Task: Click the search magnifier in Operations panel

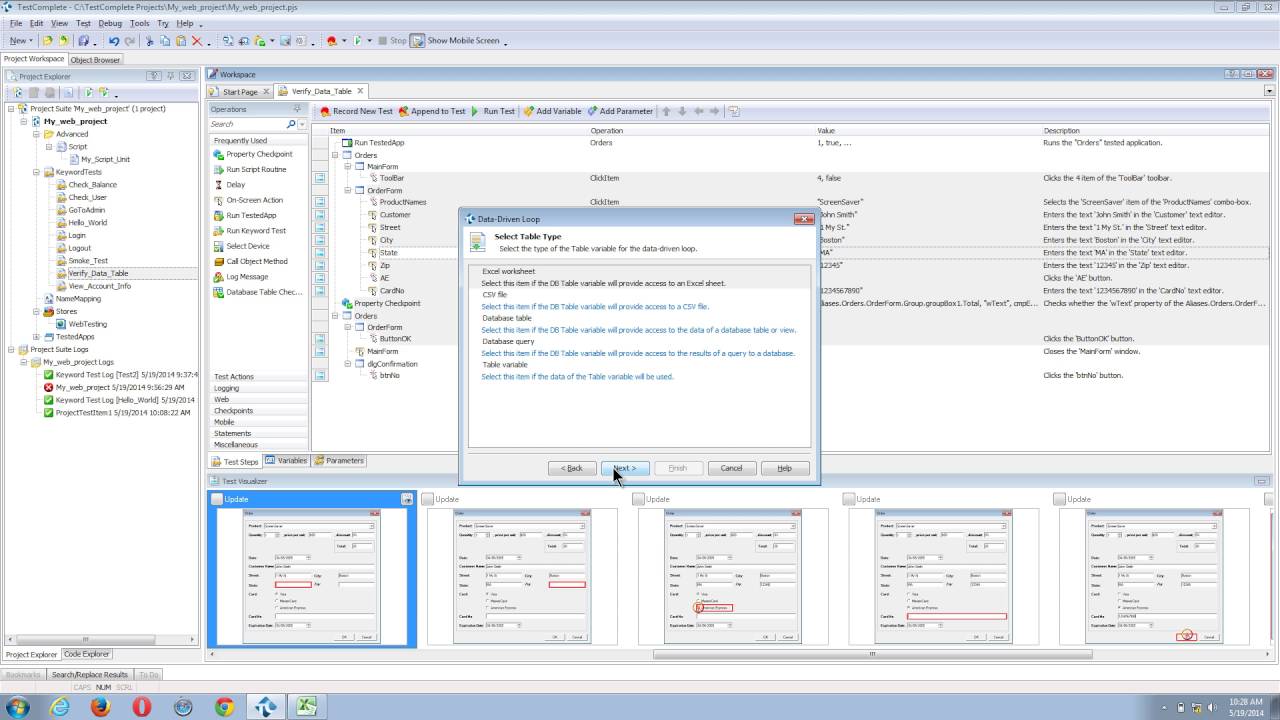Action: tap(291, 124)
